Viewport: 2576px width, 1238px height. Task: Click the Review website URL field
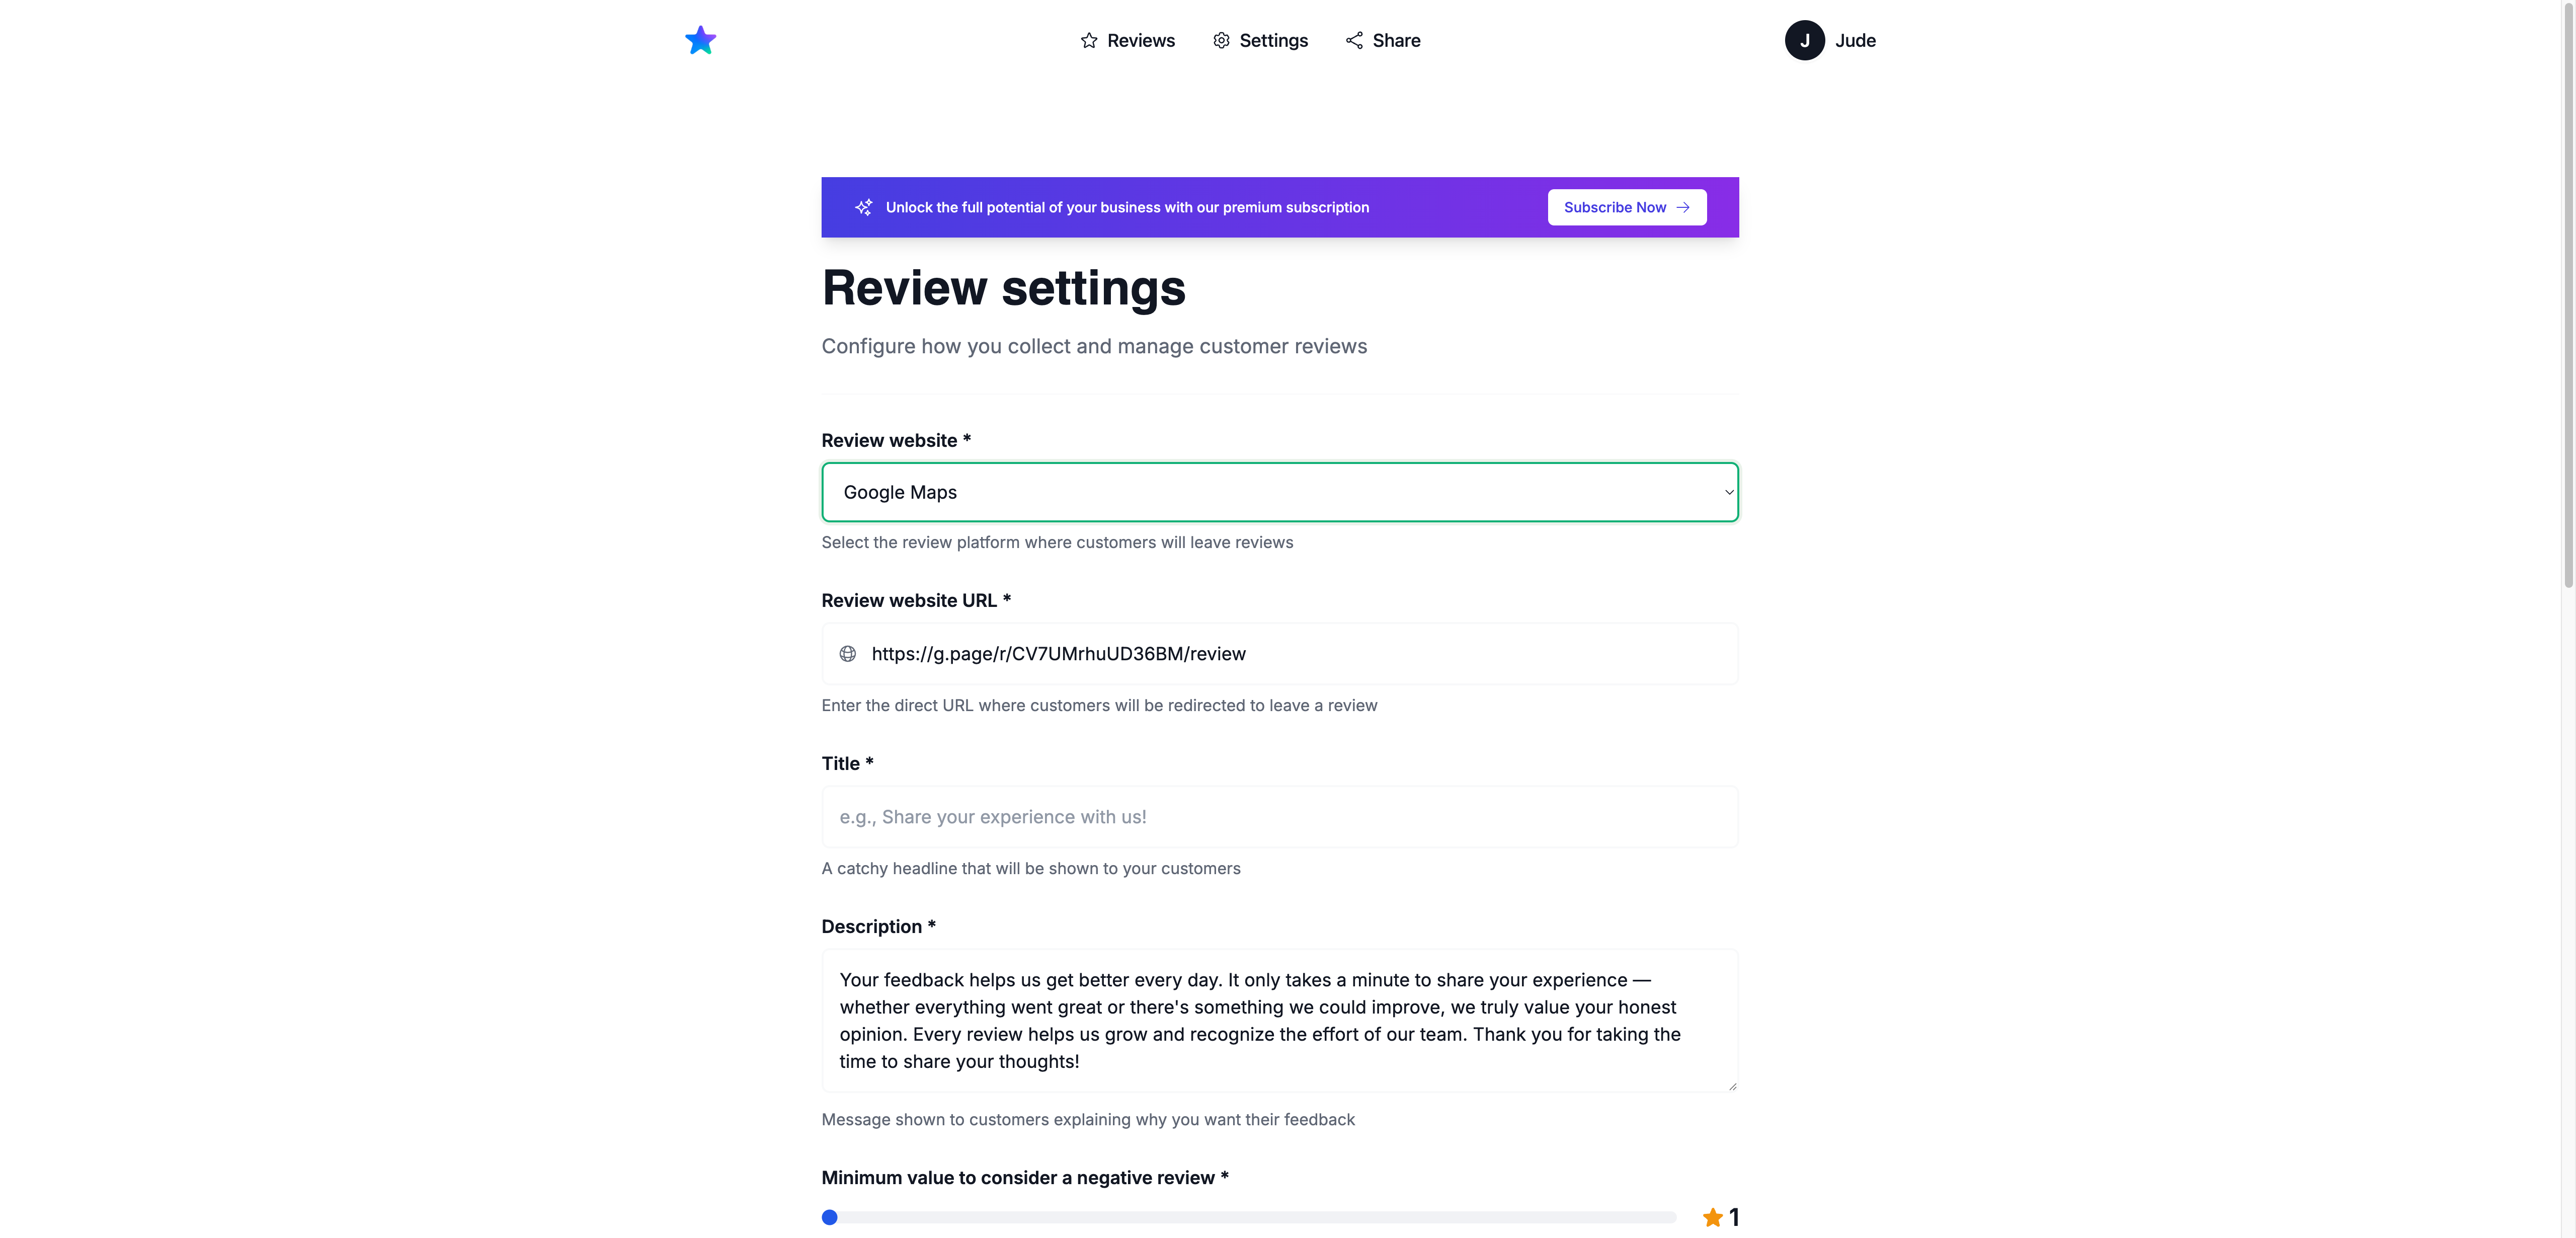[1279, 654]
